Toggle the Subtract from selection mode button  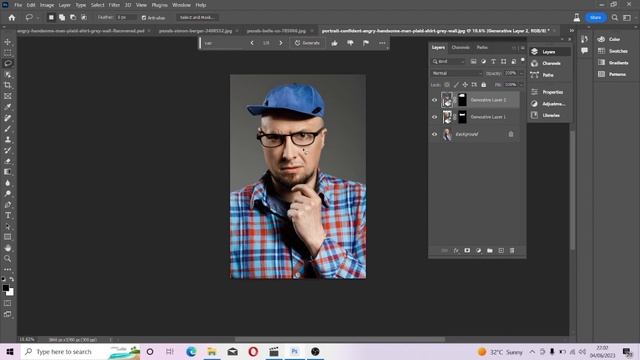[73, 18]
